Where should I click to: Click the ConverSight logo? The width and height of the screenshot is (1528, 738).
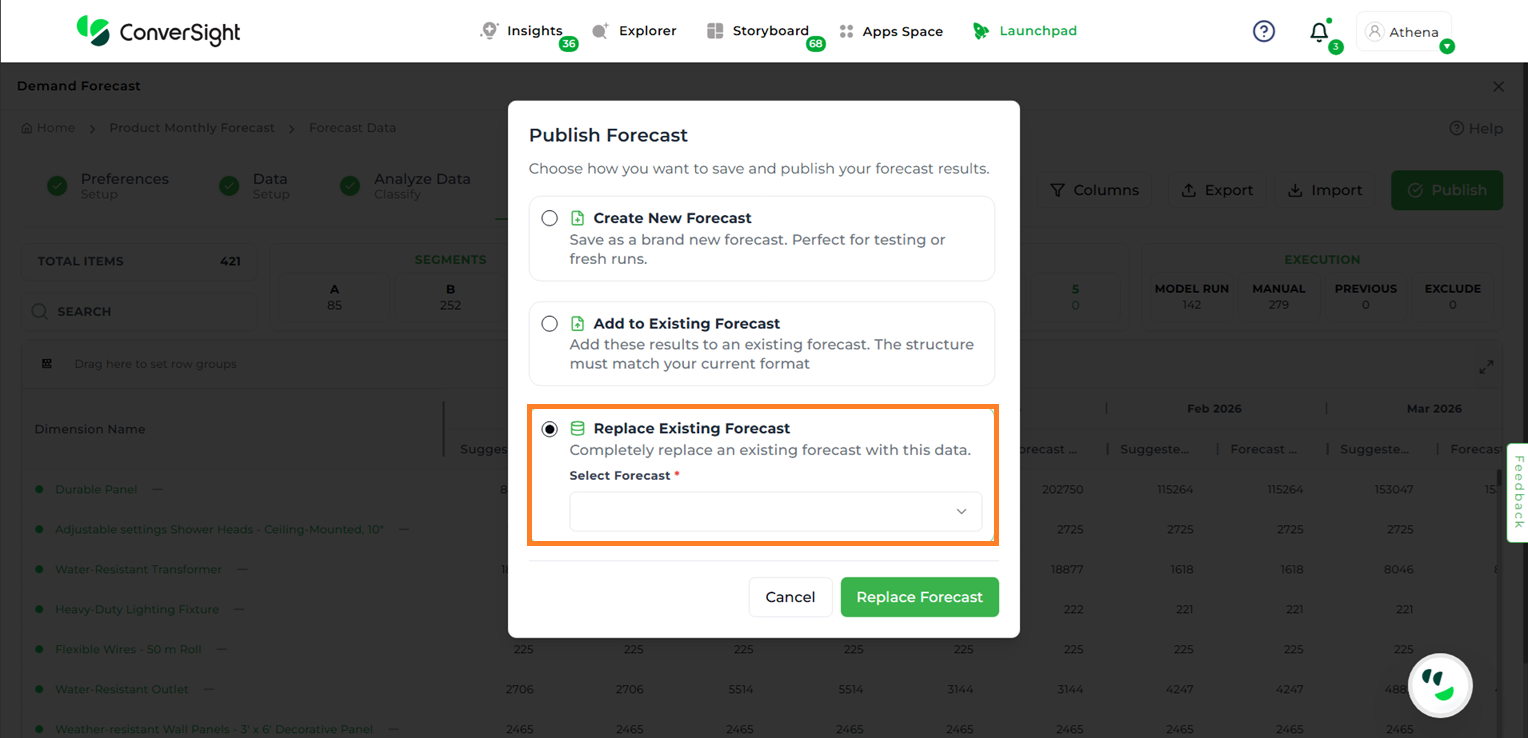[159, 31]
